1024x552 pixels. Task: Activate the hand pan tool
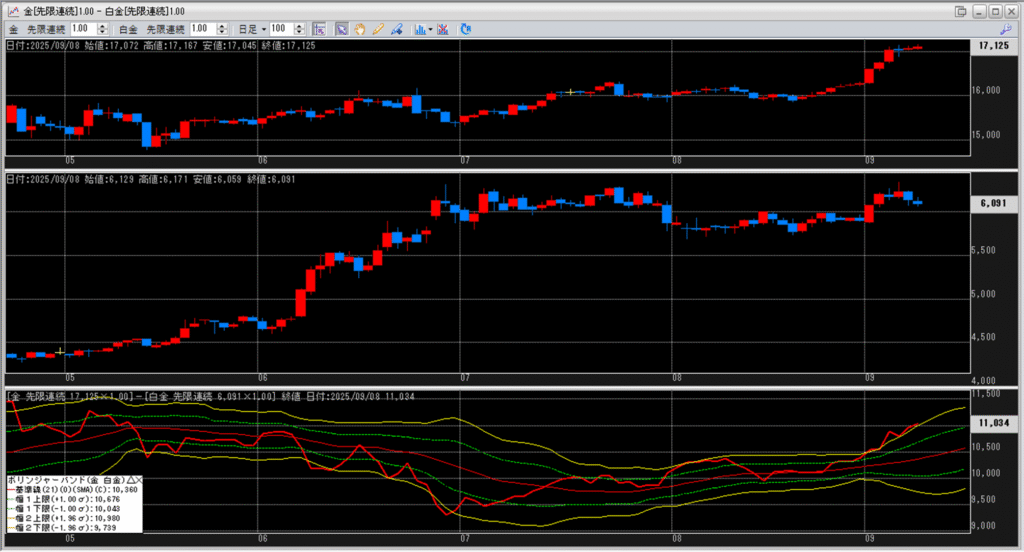click(359, 30)
